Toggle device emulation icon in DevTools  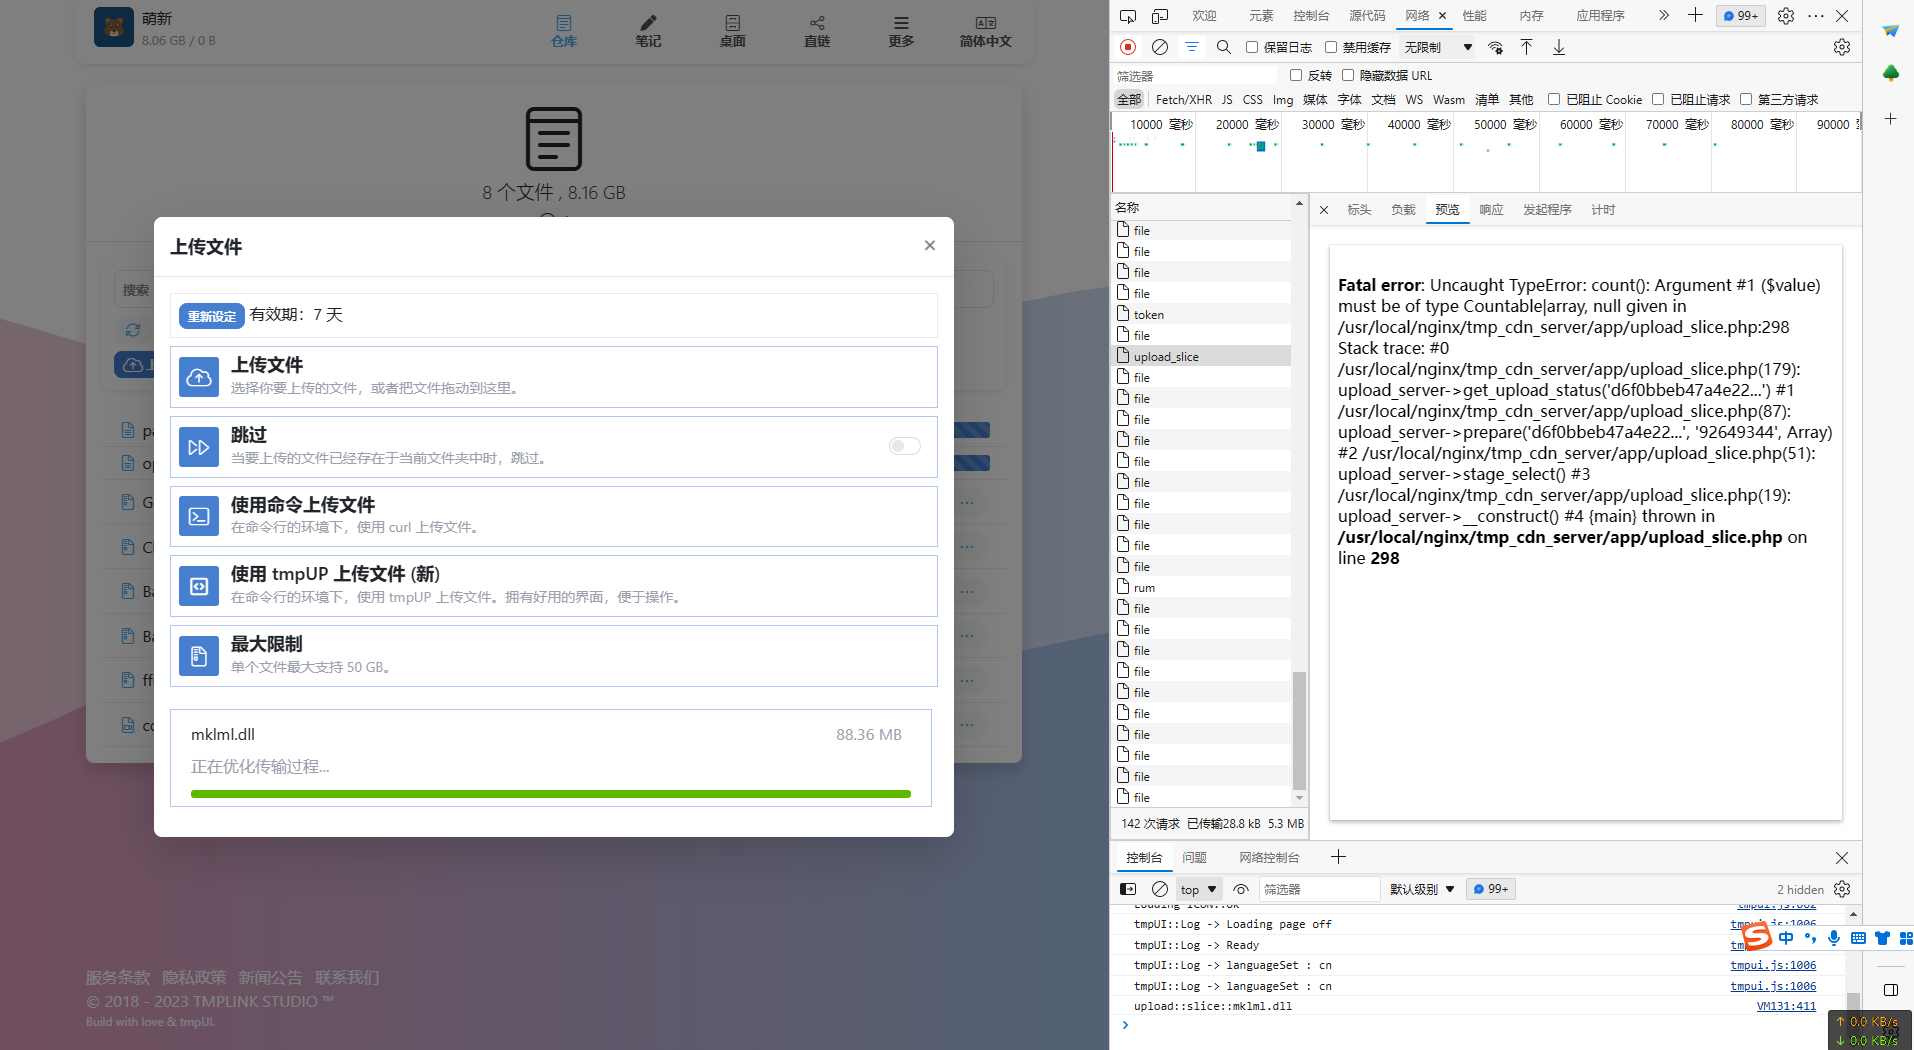[x=1160, y=16]
